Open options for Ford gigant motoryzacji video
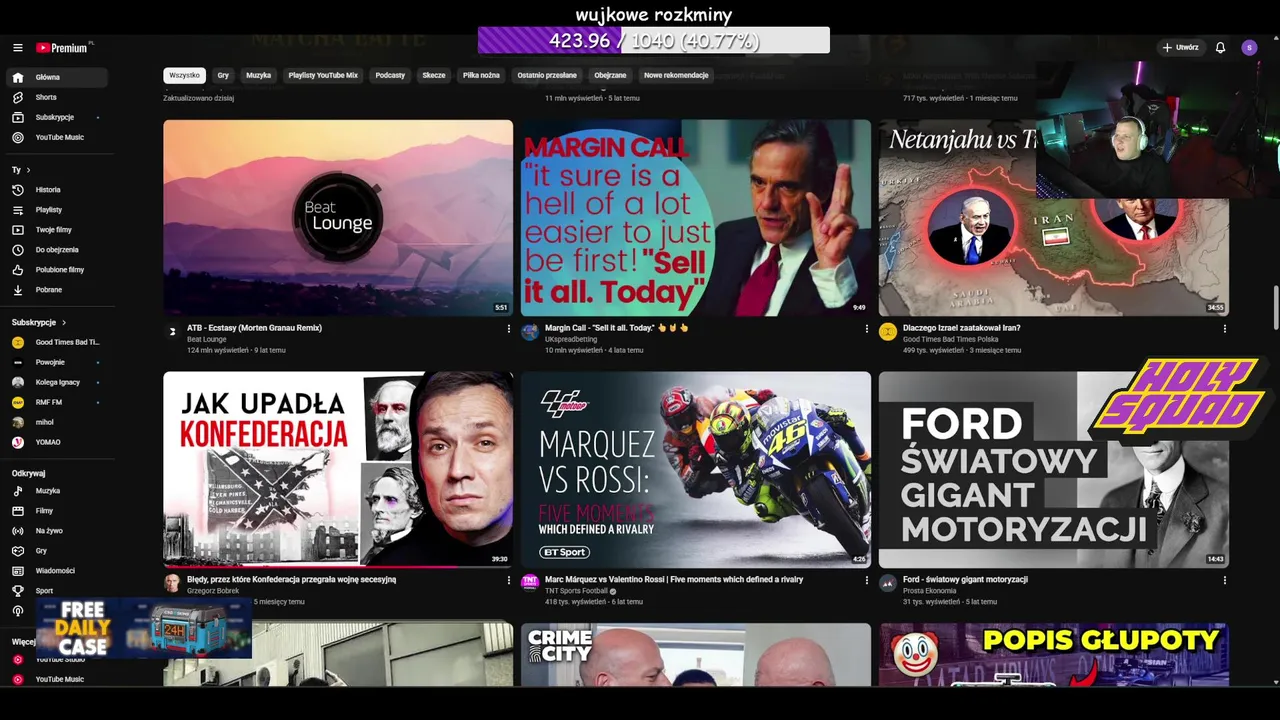 1224,580
